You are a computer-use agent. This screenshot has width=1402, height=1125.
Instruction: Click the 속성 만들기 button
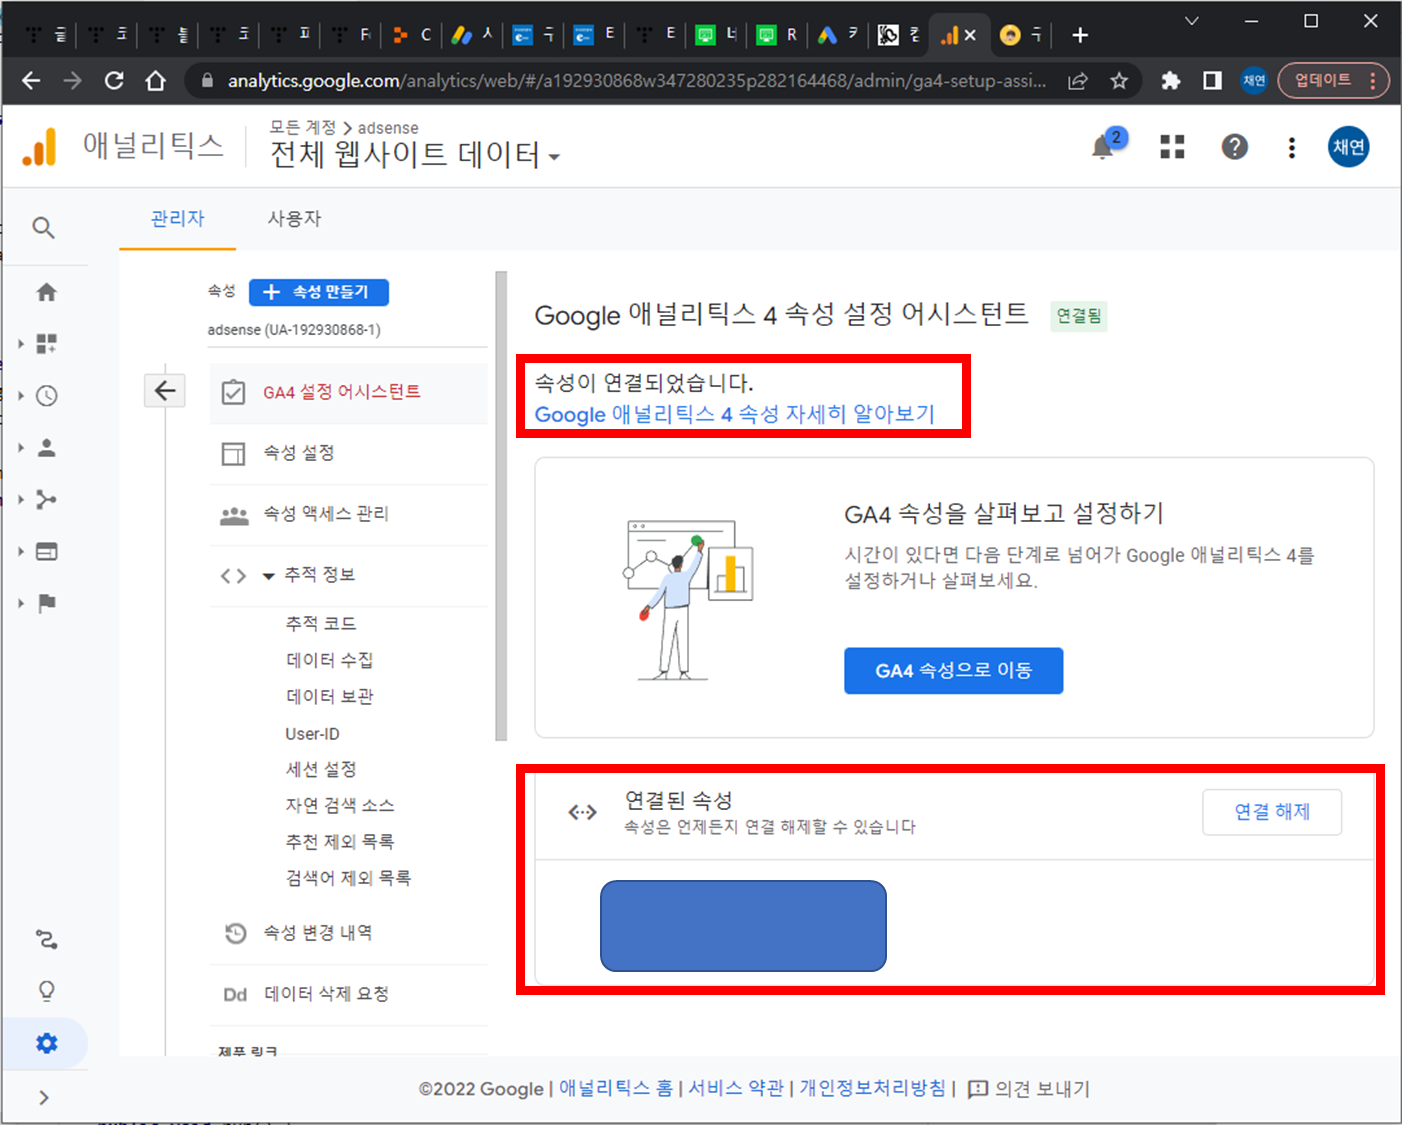[x=319, y=292]
